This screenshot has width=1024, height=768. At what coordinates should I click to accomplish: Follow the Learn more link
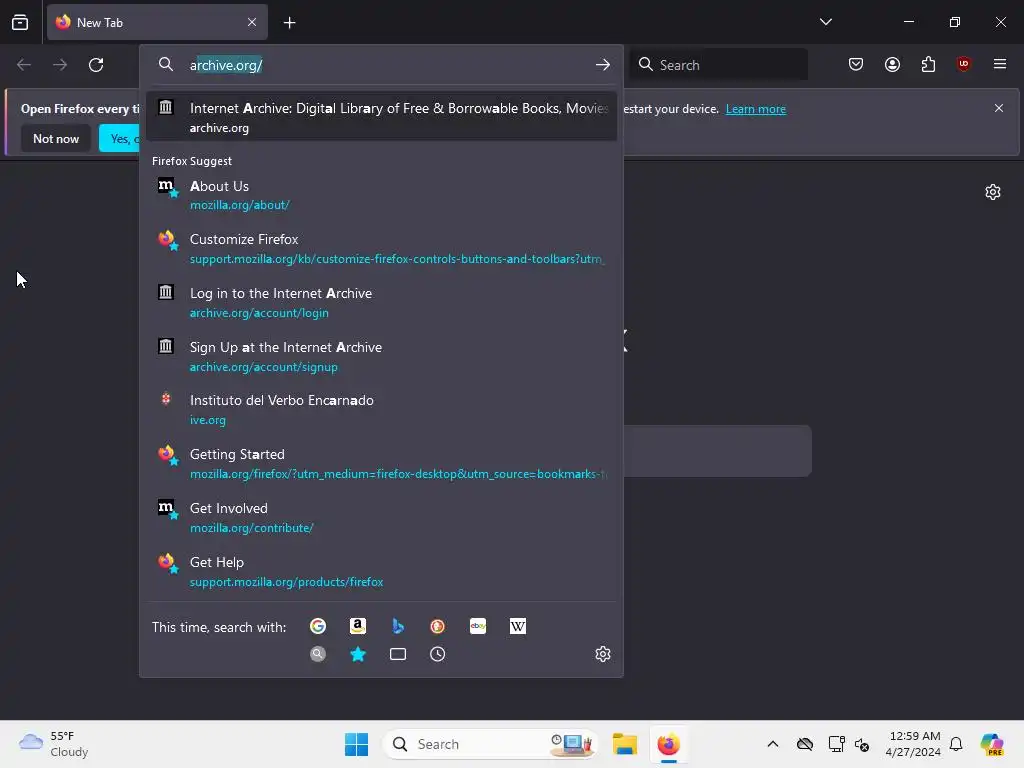click(x=756, y=109)
